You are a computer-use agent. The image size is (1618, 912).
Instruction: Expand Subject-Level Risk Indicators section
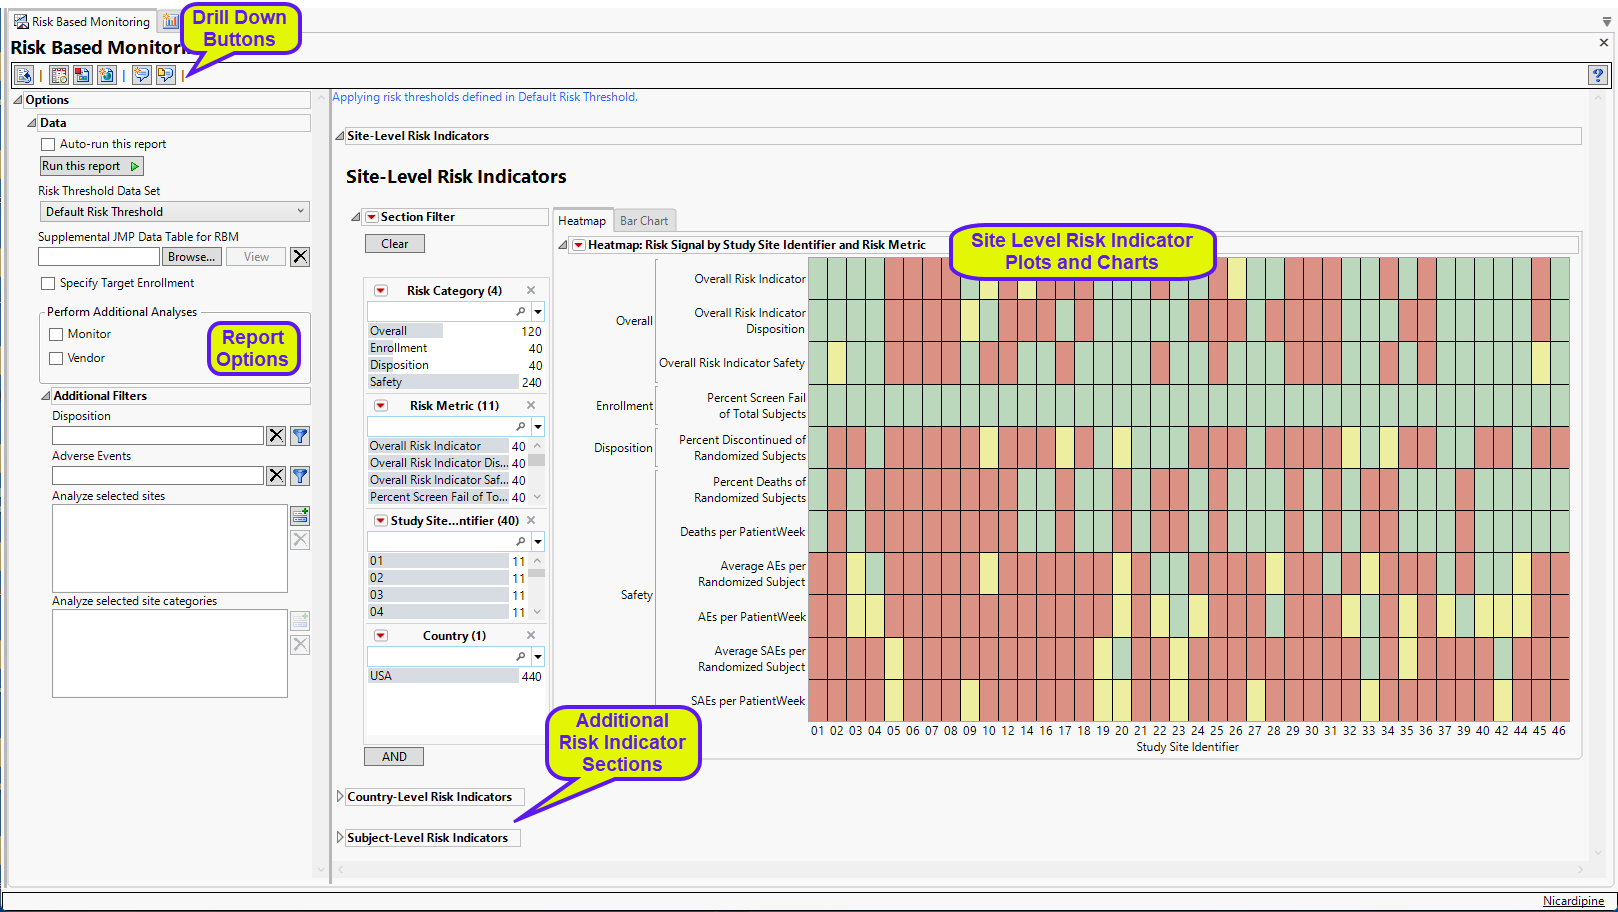pyautogui.click(x=340, y=838)
